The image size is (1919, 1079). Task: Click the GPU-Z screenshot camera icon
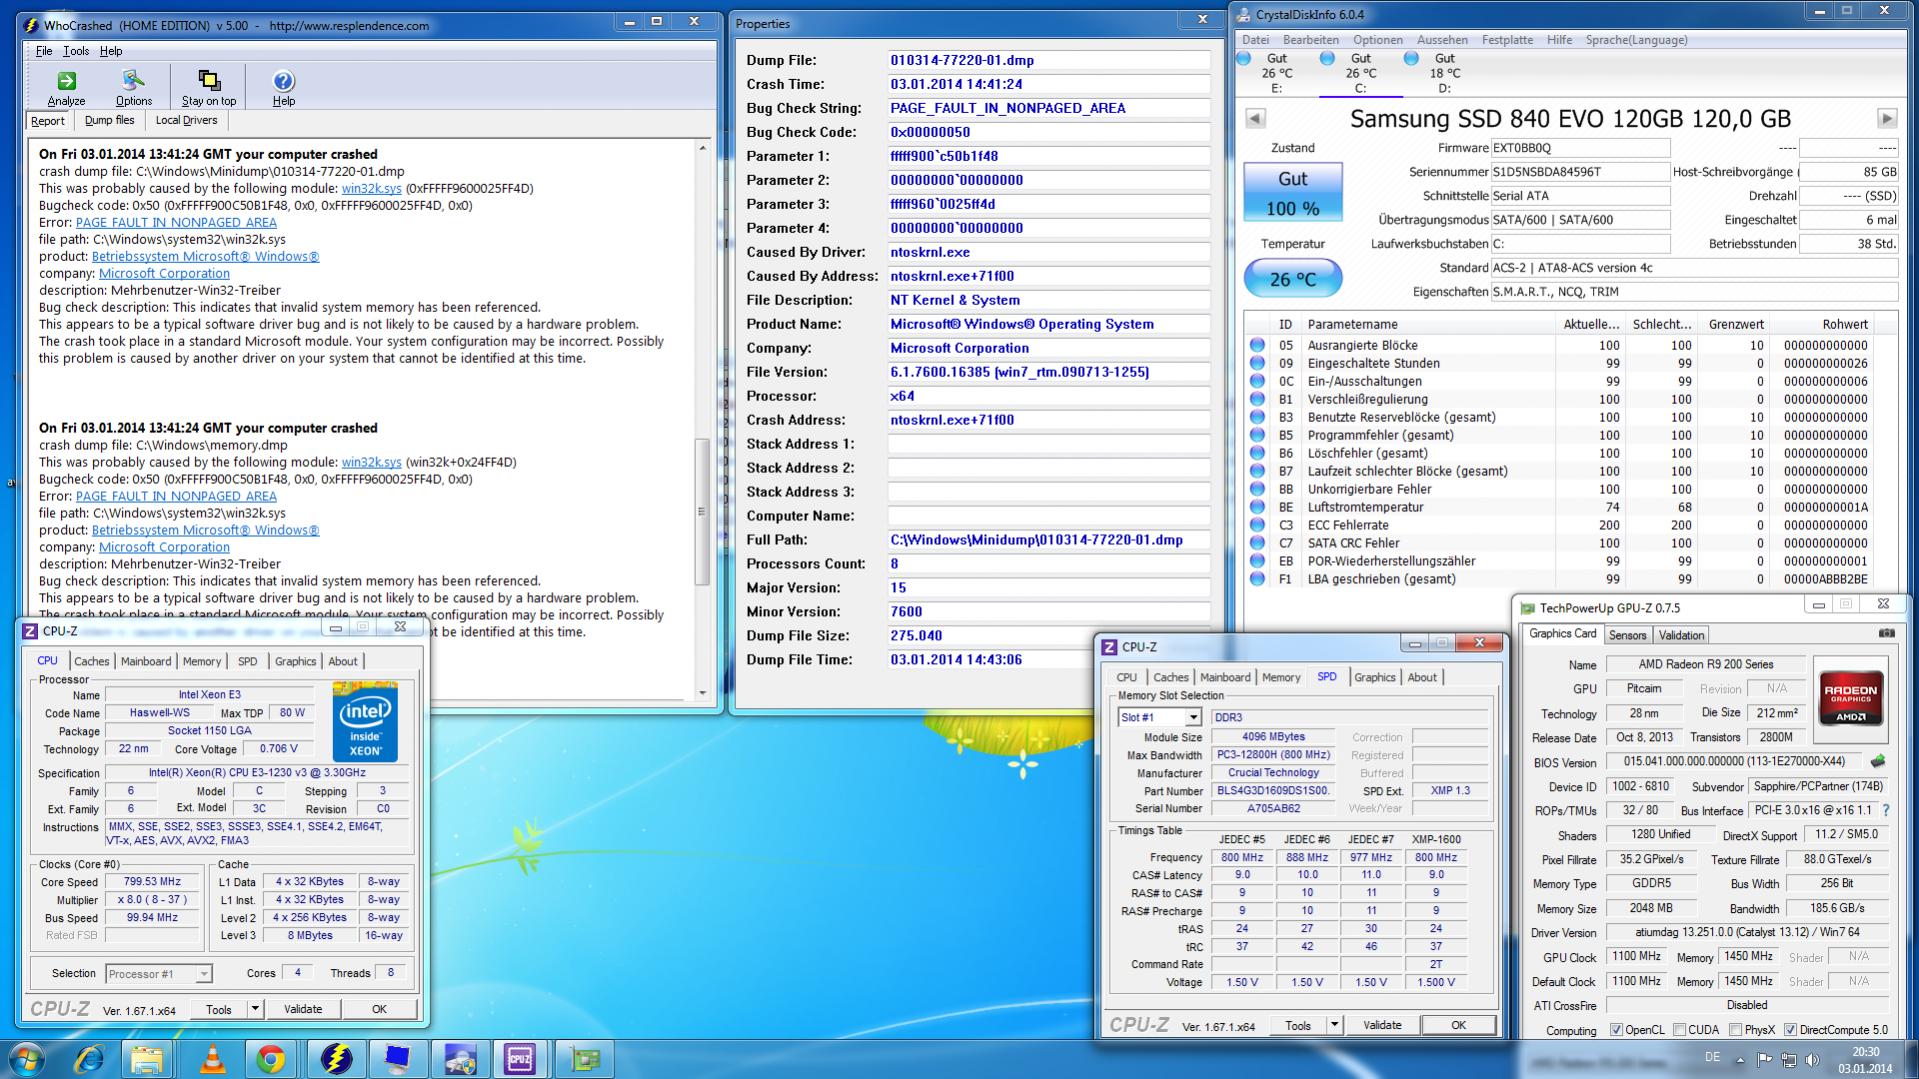coord(1886,633)
